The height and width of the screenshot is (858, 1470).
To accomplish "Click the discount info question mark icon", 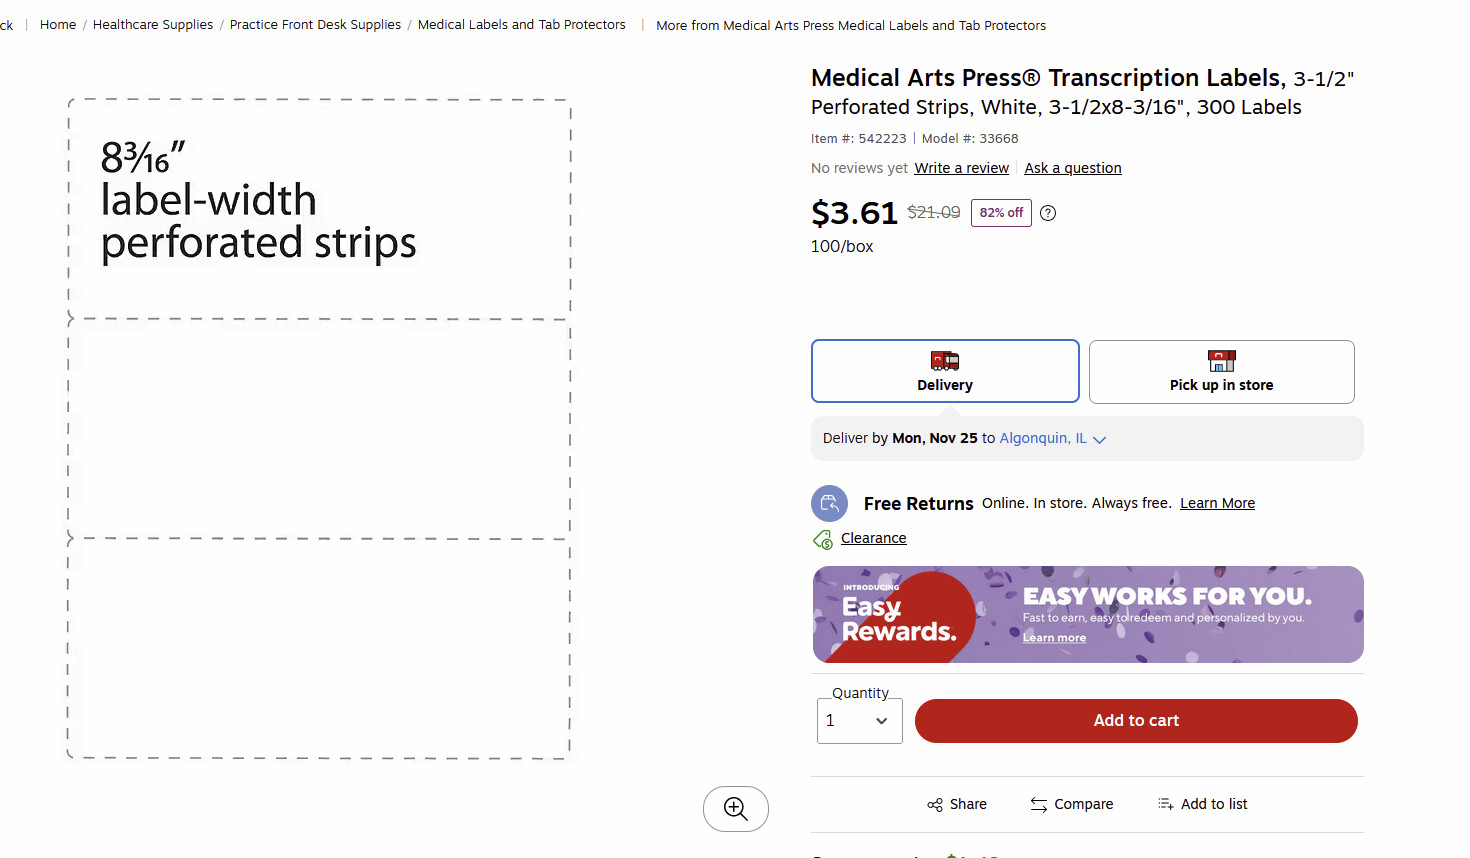I will click(1048, 213).
